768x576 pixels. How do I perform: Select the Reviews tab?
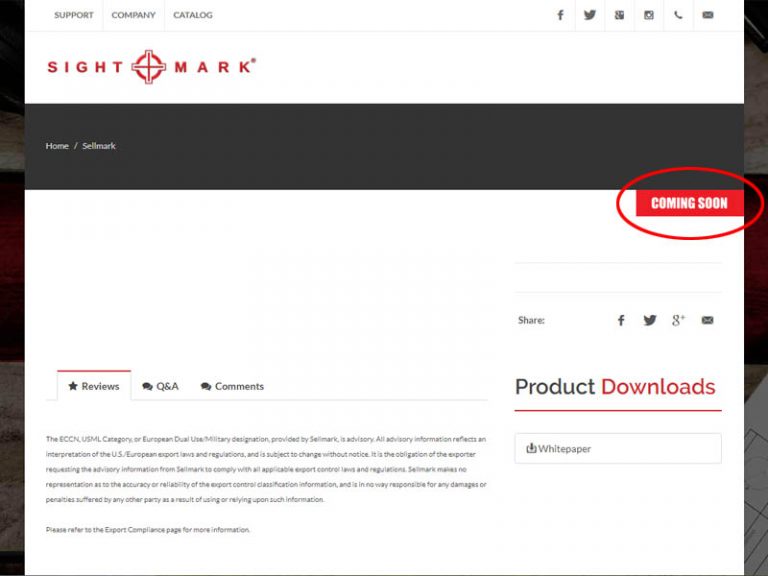[x=94, y=386]
